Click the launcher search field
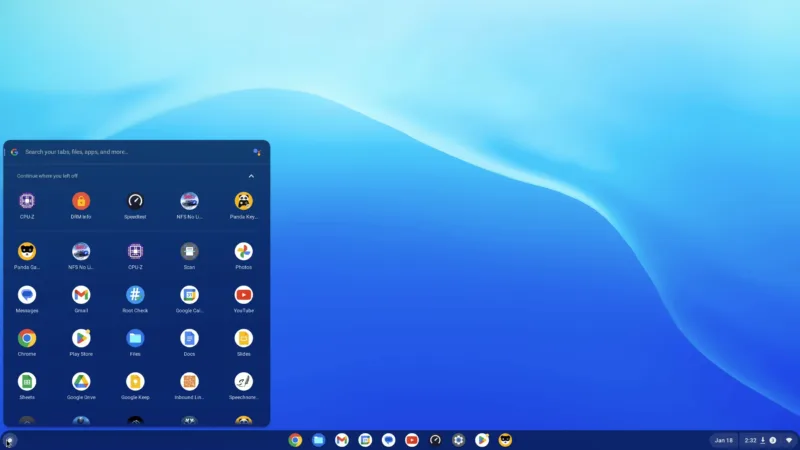The width and height of the screenshot is (800, 450). 130,152
